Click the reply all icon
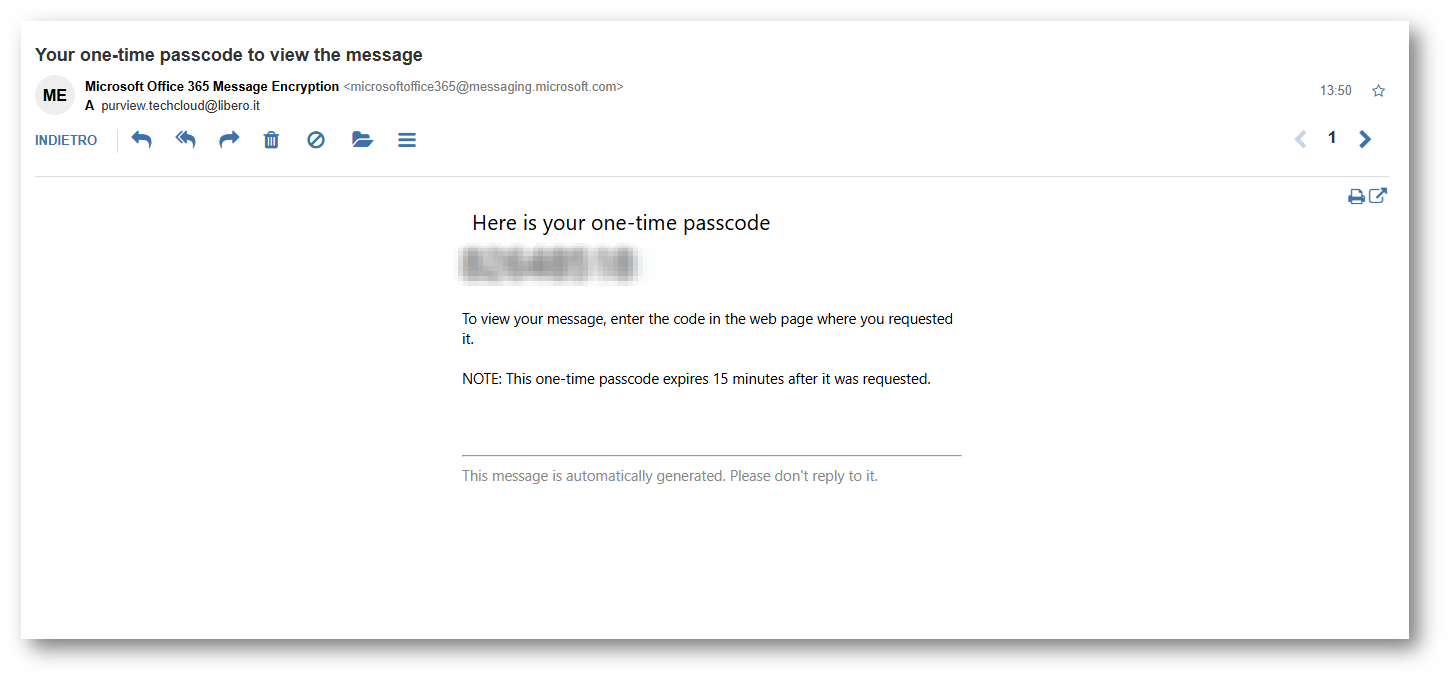Image resolution: width=1451 pixels, height=681 pixels. pos(186,140)
